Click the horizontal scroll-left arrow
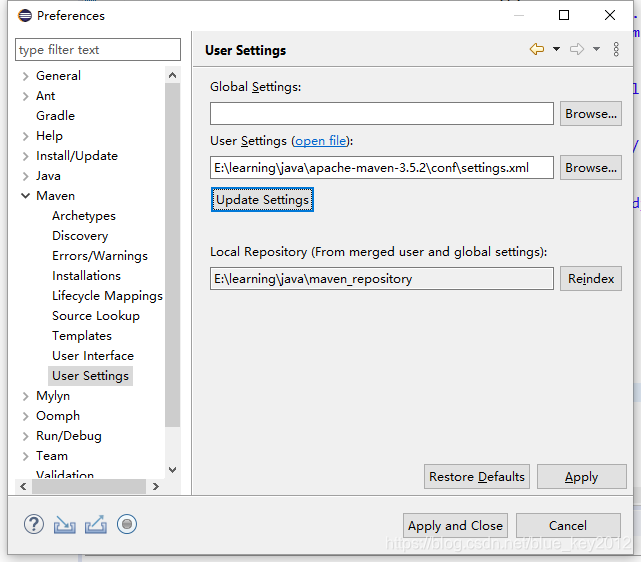This screenshot has height=562, width=641. point(23,486)
